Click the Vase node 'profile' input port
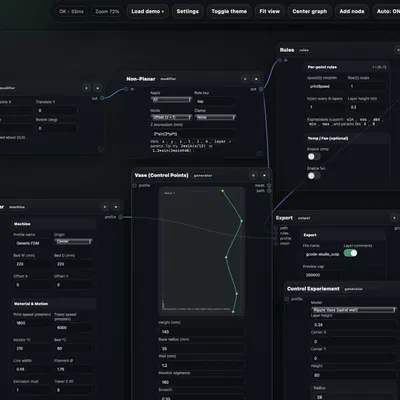Viewport: 400px width, 400px height. (x=135, y=186)
